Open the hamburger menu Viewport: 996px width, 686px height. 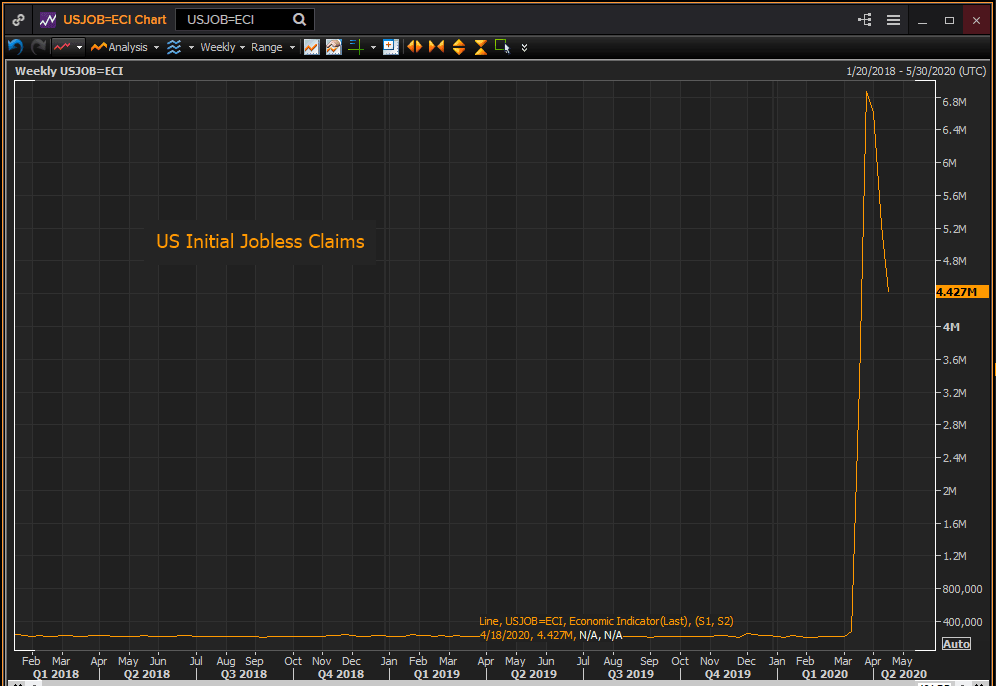coord(893,20)
